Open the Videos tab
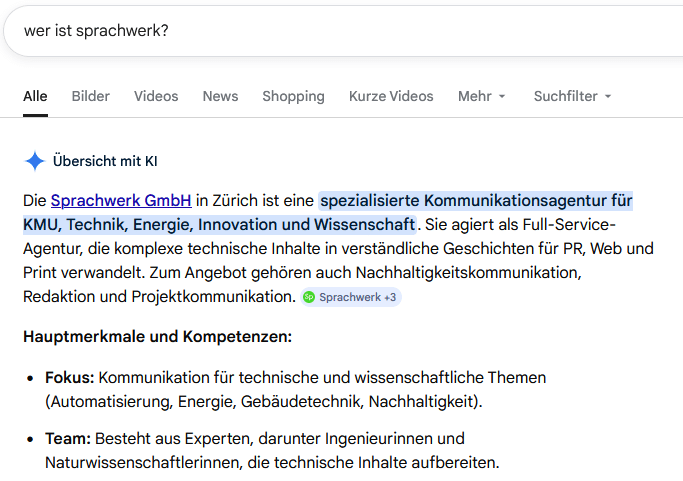The image size is (683, 481). click(156, 96)
